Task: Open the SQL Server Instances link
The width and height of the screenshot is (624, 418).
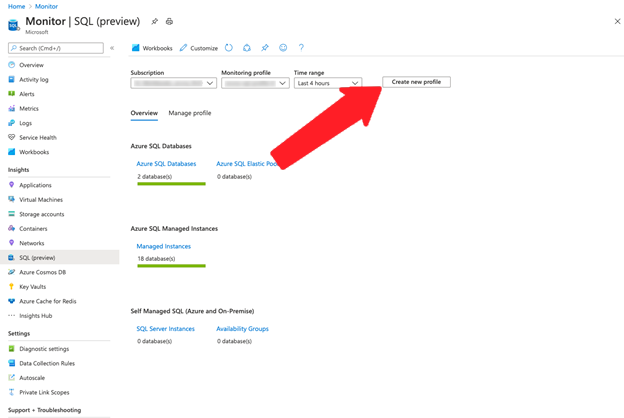Action: 166,329
